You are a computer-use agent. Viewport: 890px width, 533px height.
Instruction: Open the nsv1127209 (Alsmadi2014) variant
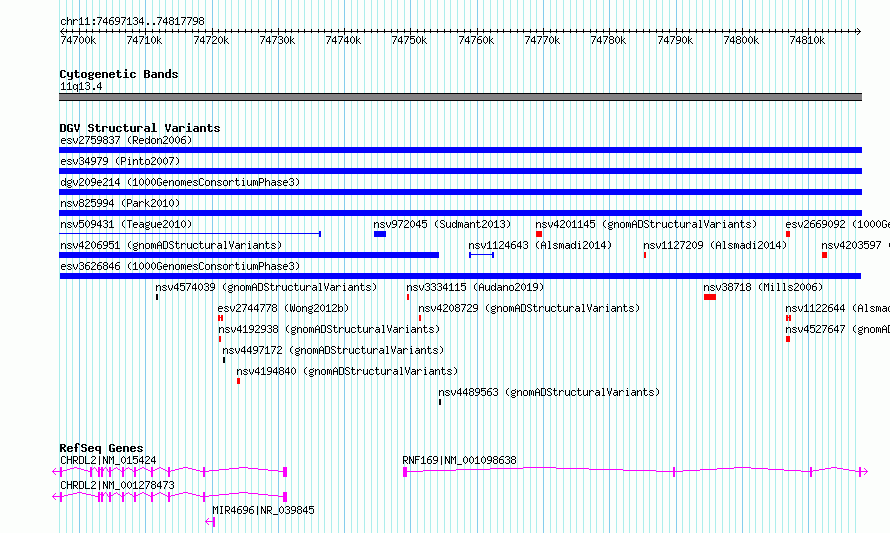click(x=645, y=255)
